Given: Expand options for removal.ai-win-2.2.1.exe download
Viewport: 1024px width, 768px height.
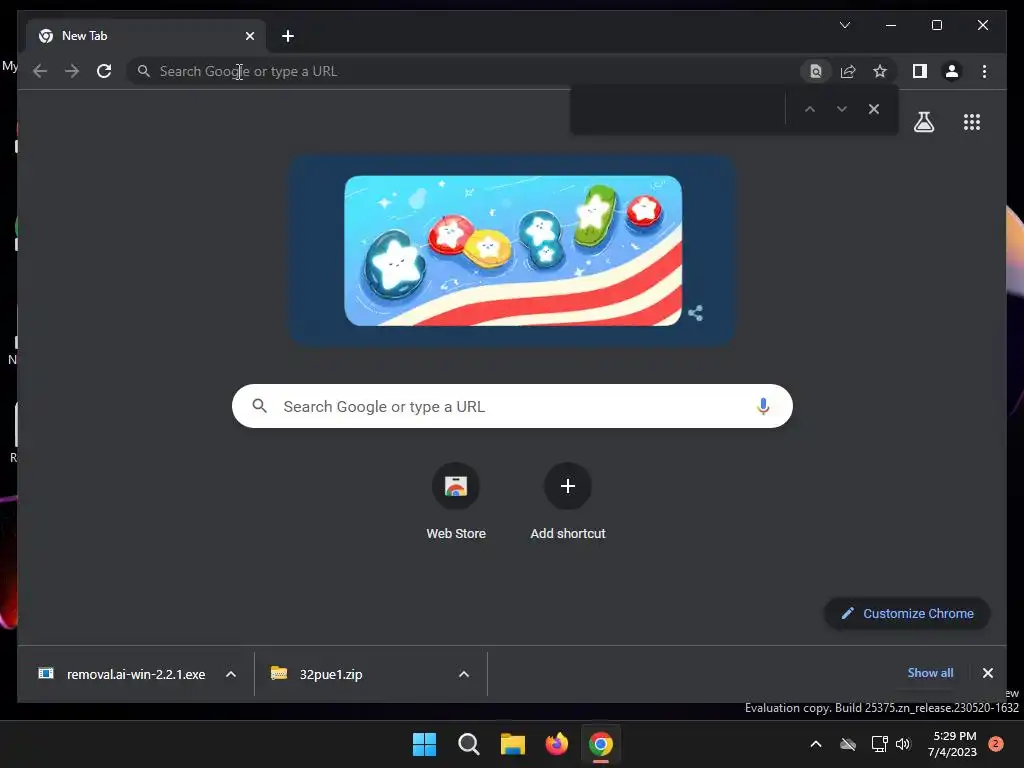Looking at the screenshot, I should (x=231, y=674).
